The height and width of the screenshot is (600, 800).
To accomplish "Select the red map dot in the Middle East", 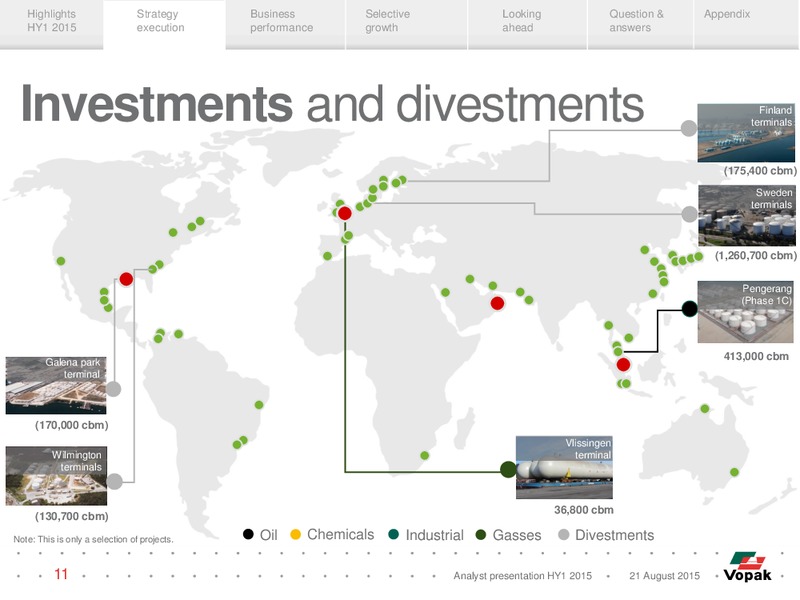I will point(497,304).
